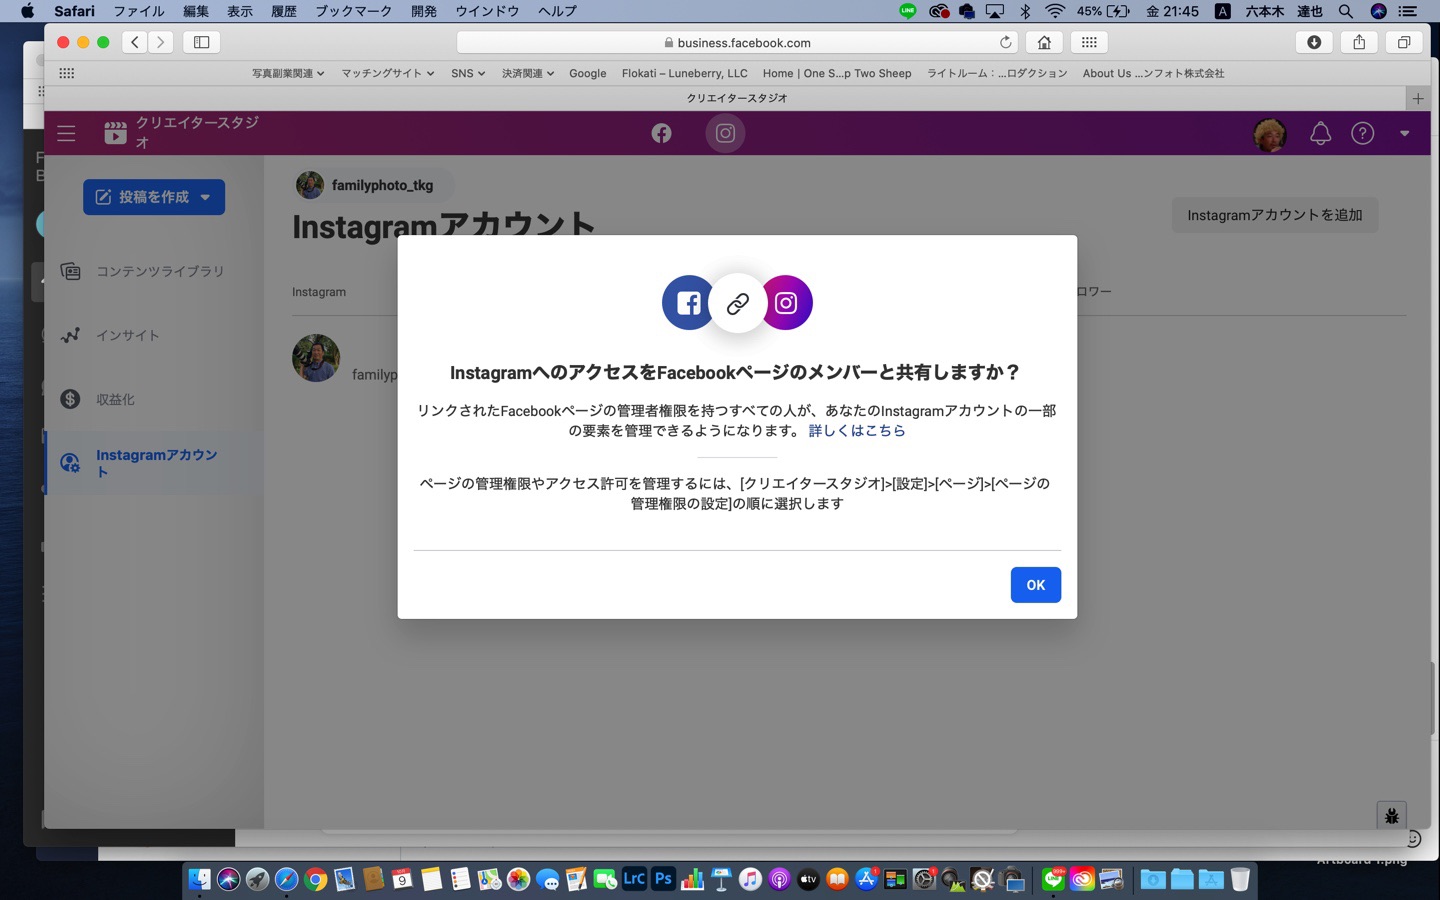This screenshot has width=1440, height=900.
Task: Open the Home | One S...p Two Sheep bookmark
Action: (837, 73)
